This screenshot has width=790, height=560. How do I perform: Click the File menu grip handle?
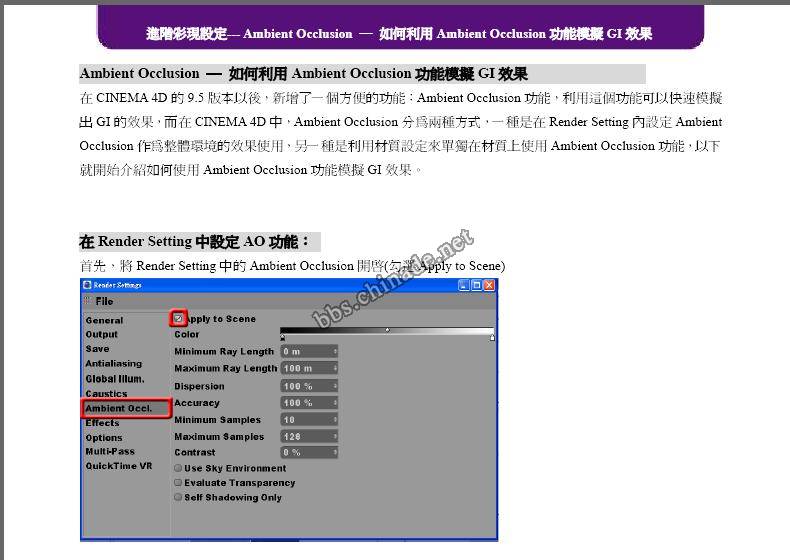[89, 301]
